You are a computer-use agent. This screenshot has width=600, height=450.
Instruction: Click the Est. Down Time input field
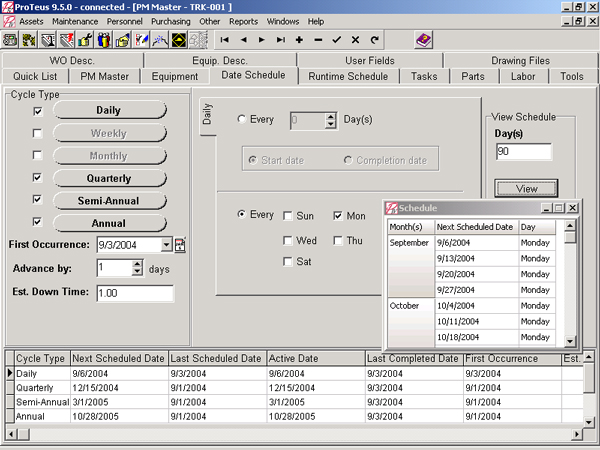[x=135, y=293]
